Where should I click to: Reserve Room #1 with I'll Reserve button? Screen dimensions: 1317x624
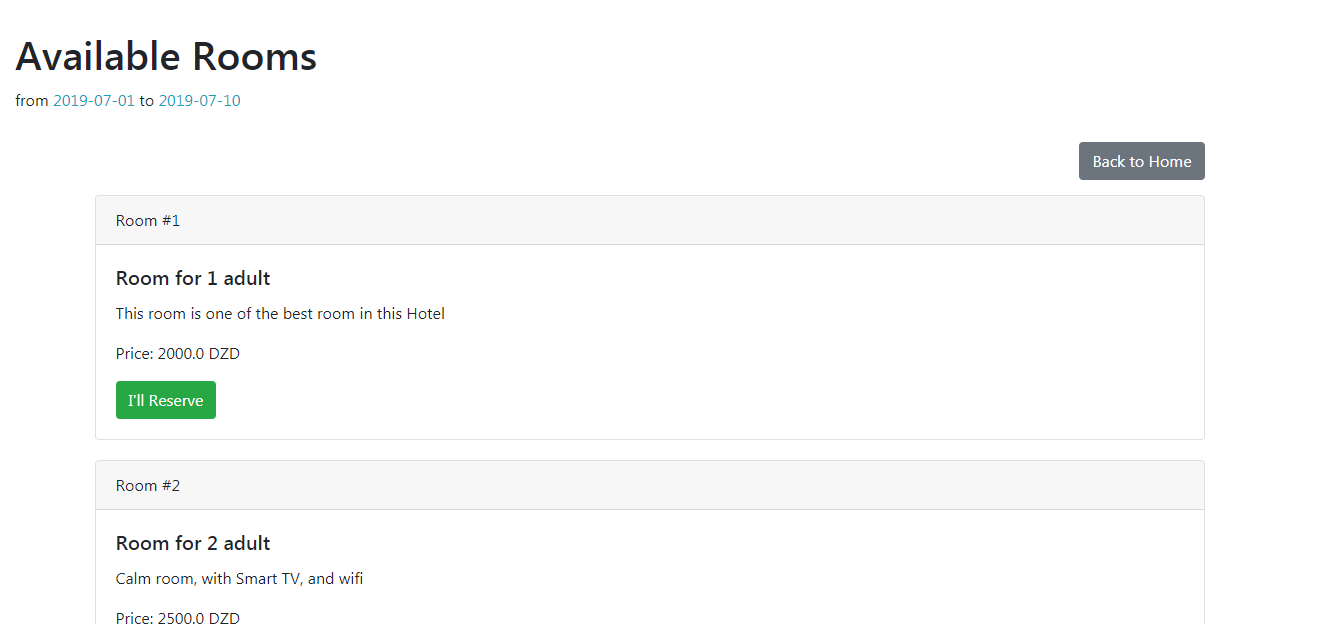[x=166, y=400]
